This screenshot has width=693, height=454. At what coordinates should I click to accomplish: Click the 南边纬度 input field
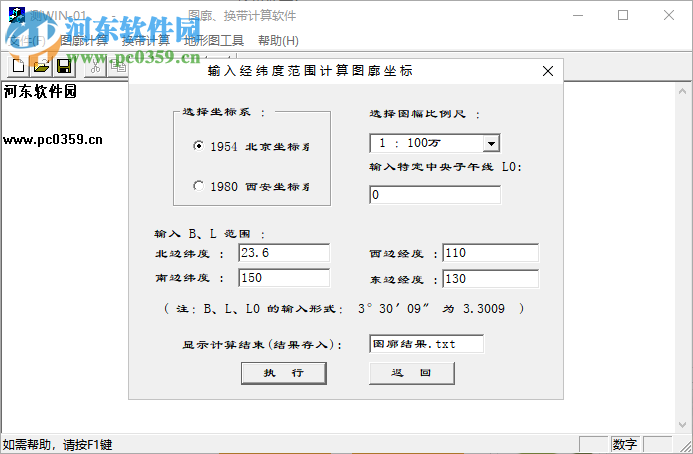[x=284, y=278]
